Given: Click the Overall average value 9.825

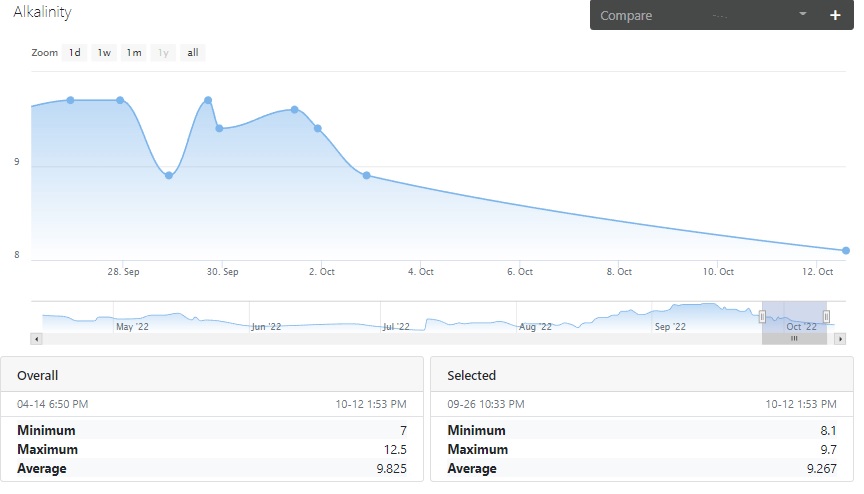Looking at the screenshot, I should point(391,469).
